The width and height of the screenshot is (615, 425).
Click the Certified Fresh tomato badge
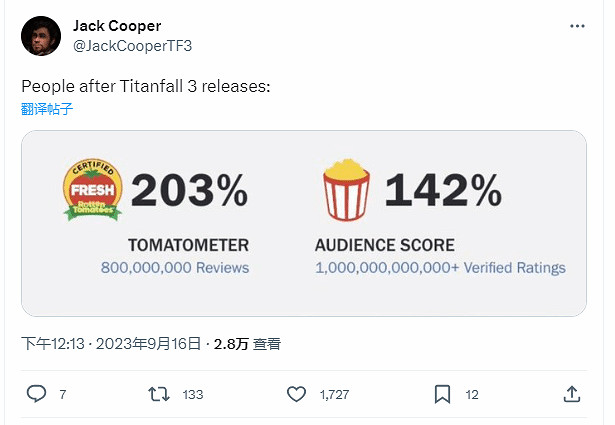[93, 190]
